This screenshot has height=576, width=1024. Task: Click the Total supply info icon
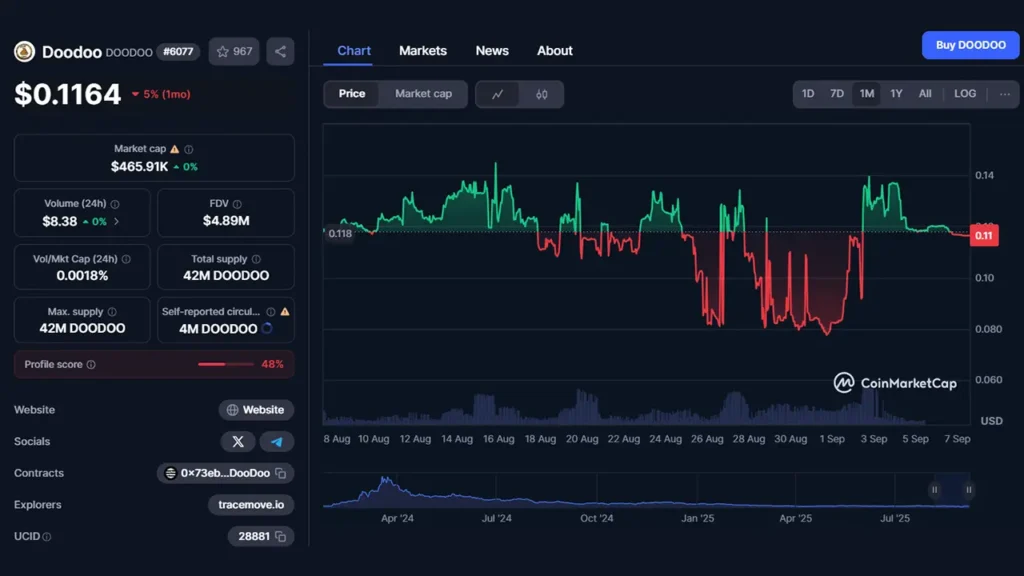[256, 259]
